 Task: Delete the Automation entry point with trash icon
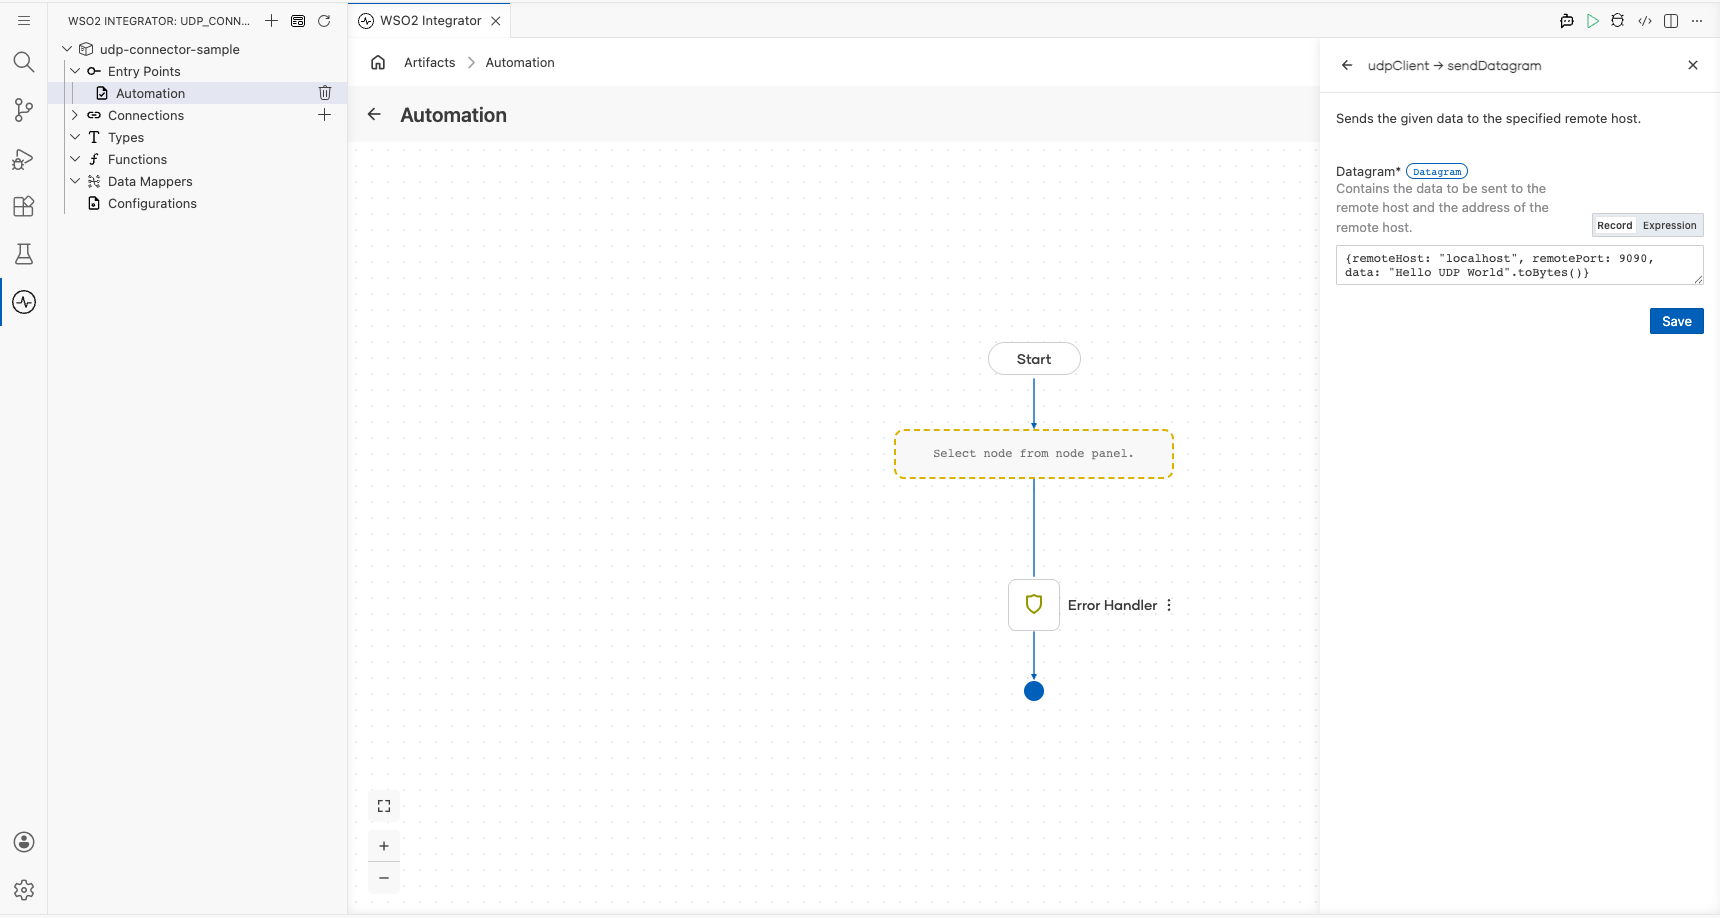tap(325, 93)
